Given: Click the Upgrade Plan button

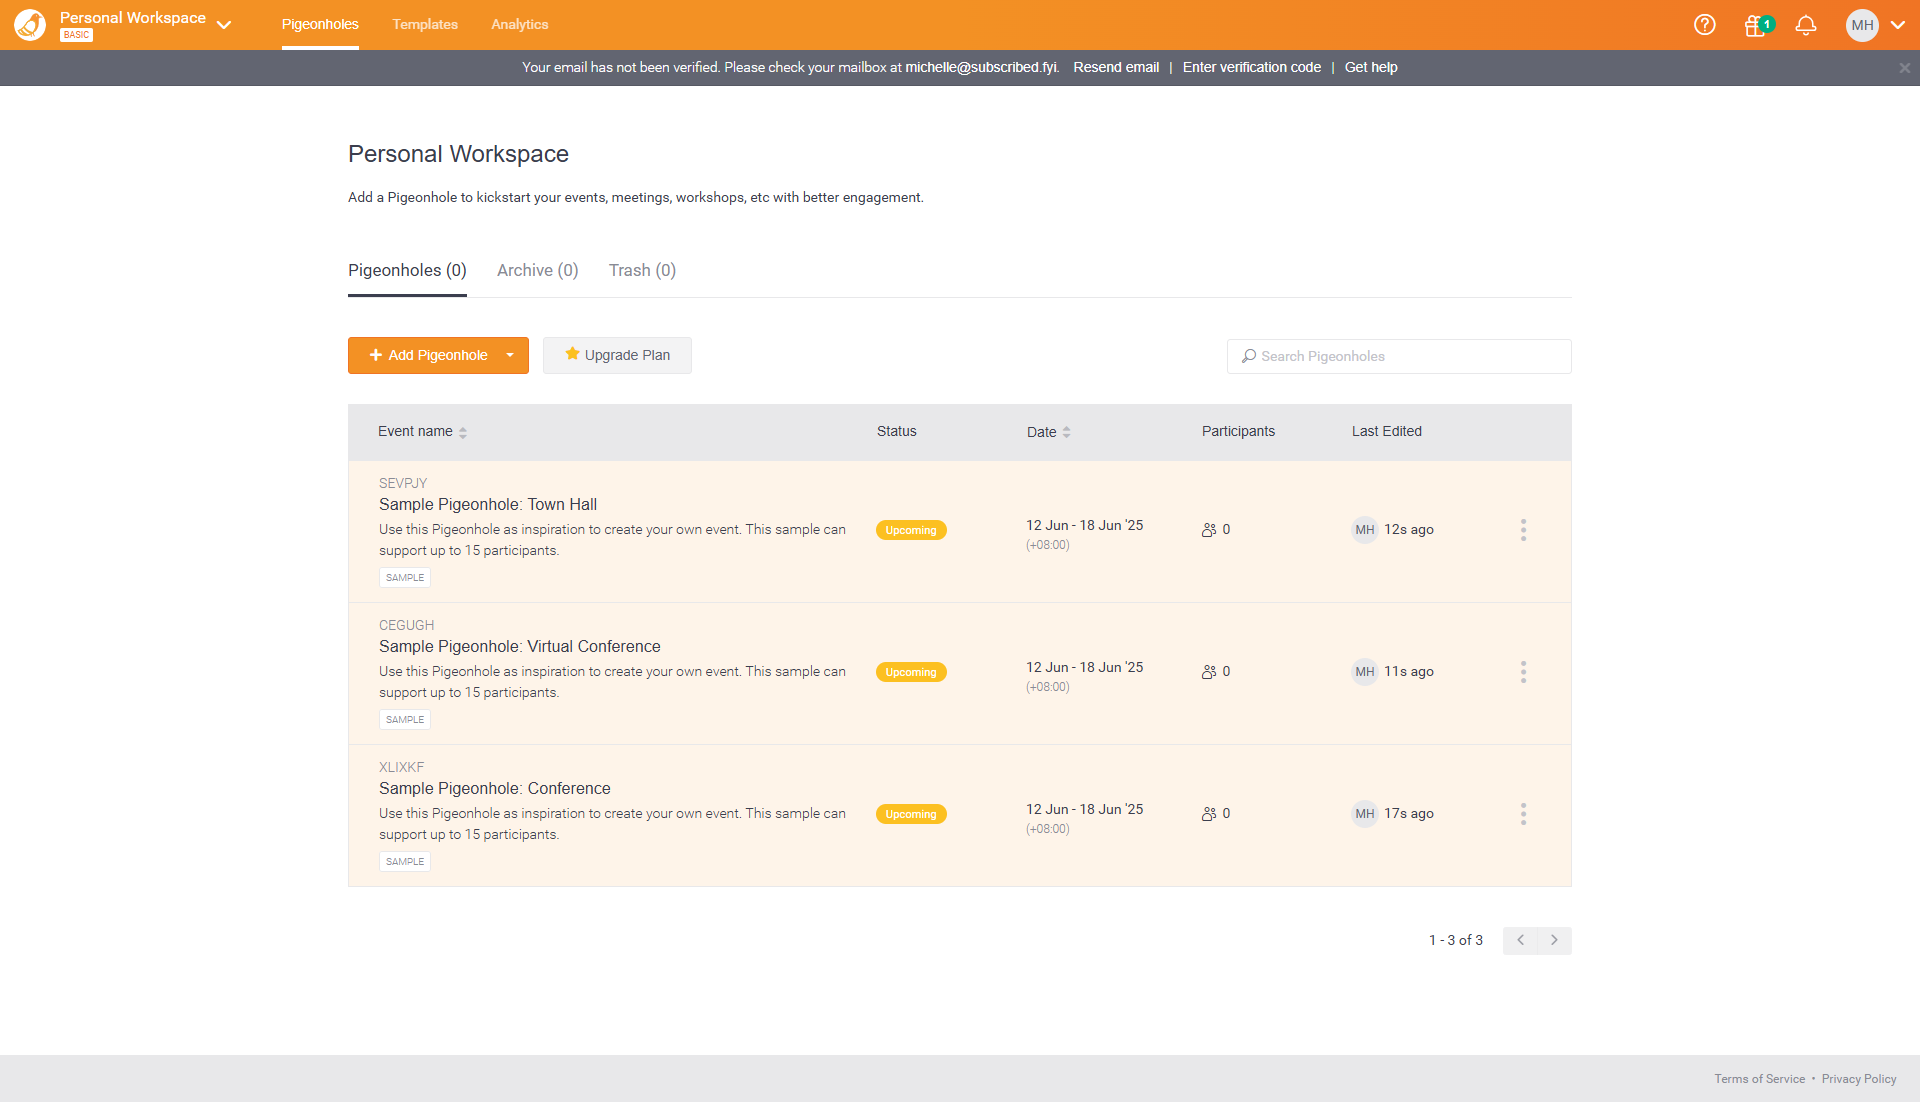Looking at the screenshot, I should pos(617,355).
